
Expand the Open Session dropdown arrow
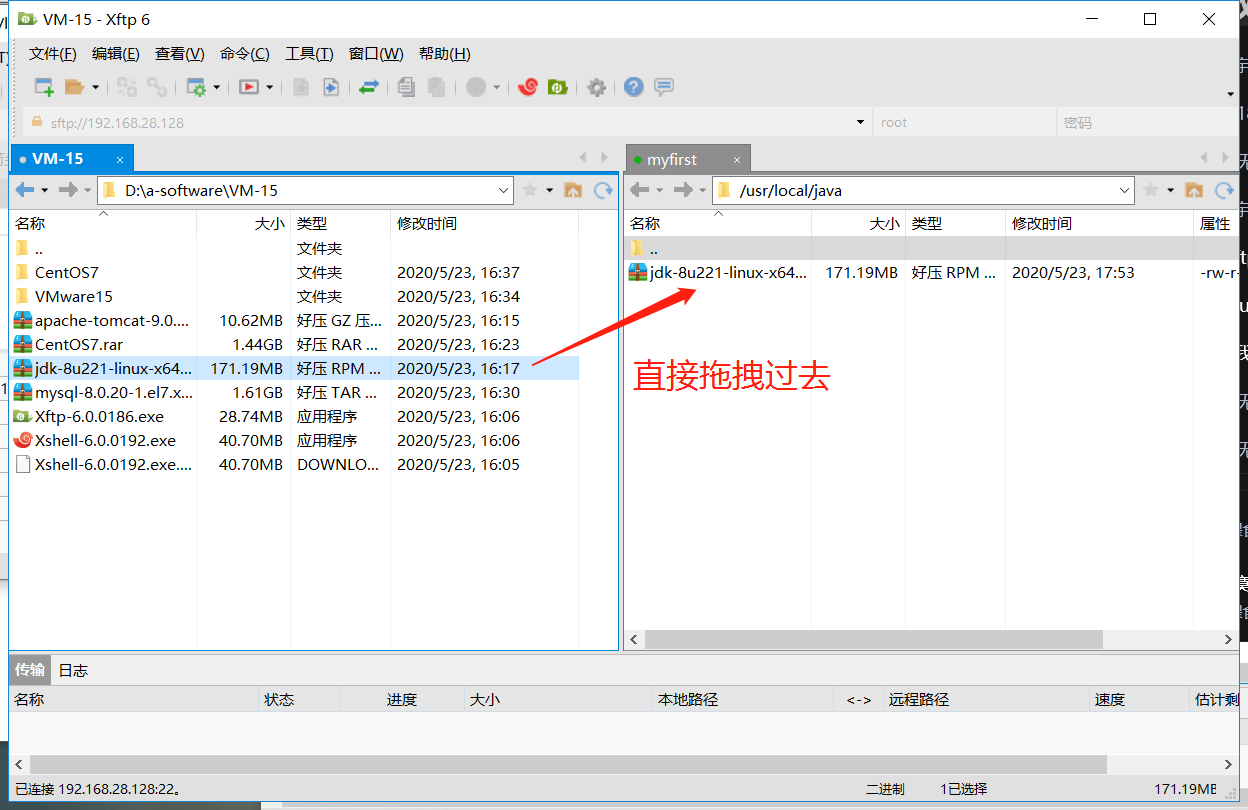[x=96, y=87]
